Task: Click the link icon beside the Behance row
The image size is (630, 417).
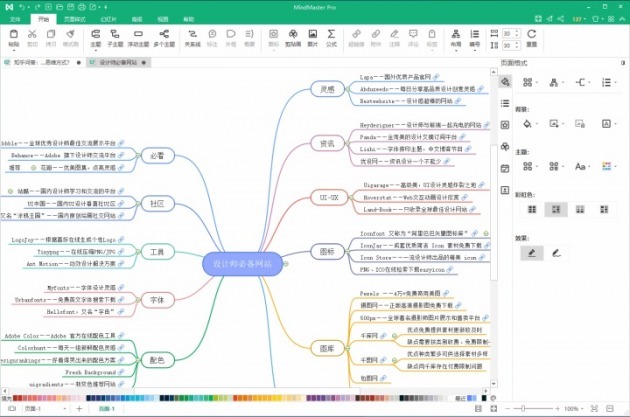Action: [121, 155]
